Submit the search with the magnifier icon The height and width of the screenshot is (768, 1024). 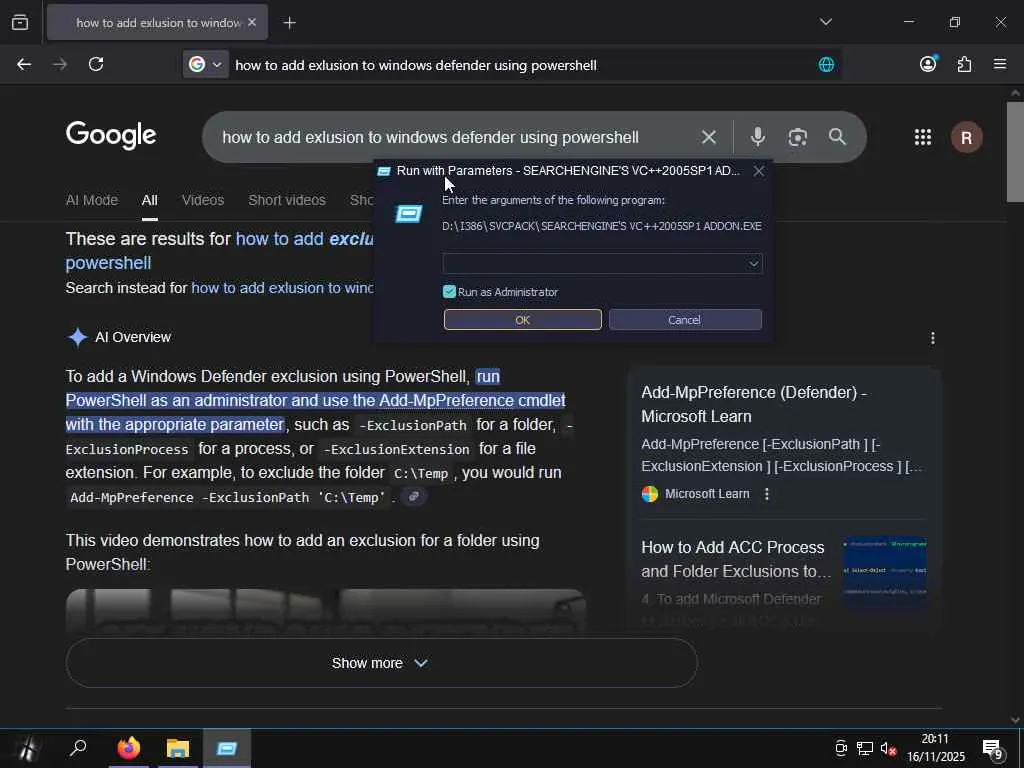[837, 136]
